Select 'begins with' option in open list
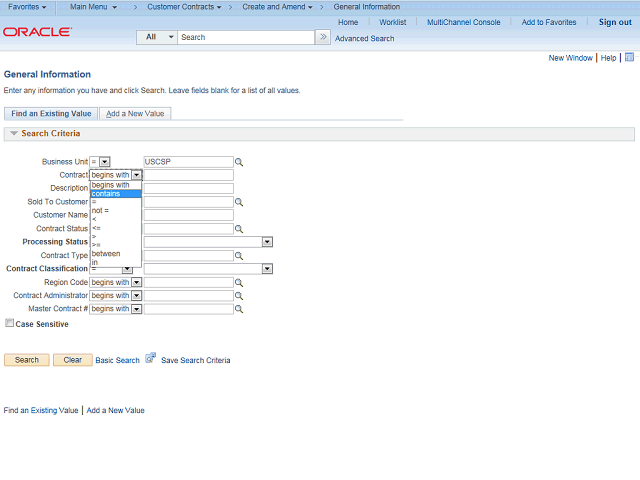The image size is (640, 480). point(116,185)
